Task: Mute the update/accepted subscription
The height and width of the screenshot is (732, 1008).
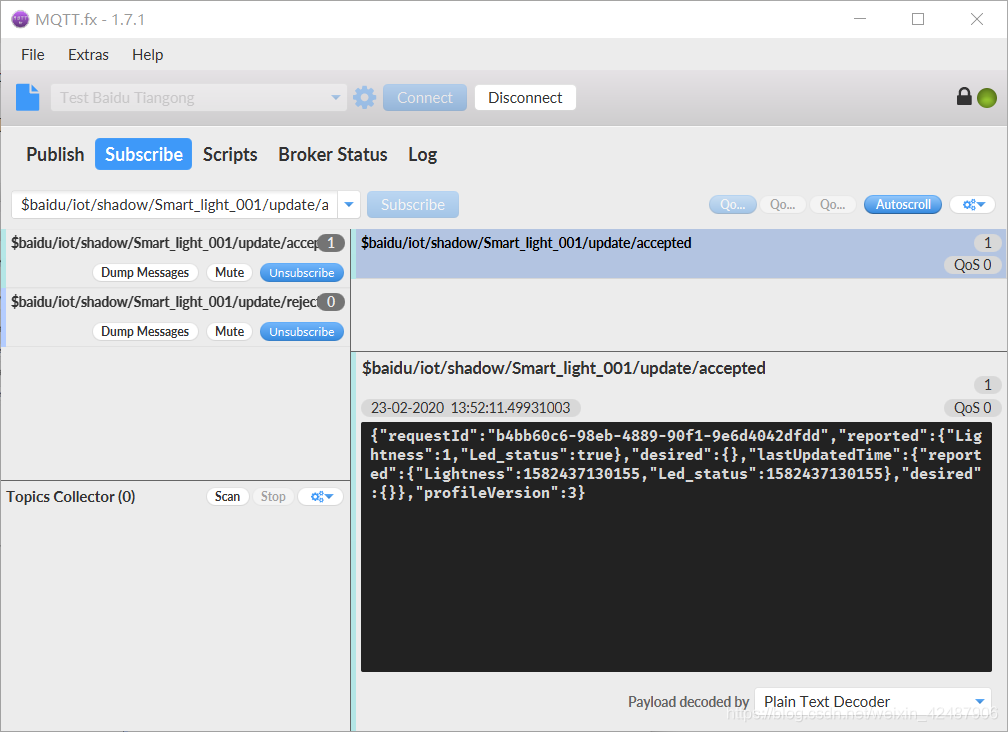Action: click(230, 272)
